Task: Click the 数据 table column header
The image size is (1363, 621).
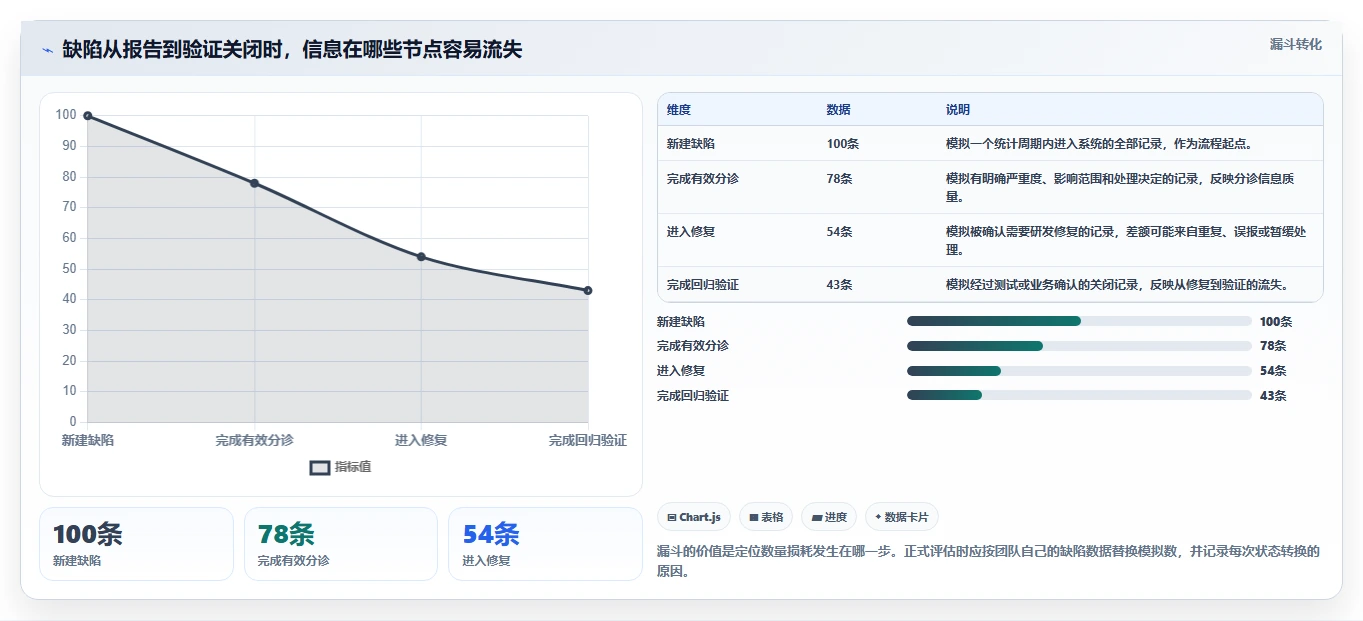Action: tap(839, 110)
